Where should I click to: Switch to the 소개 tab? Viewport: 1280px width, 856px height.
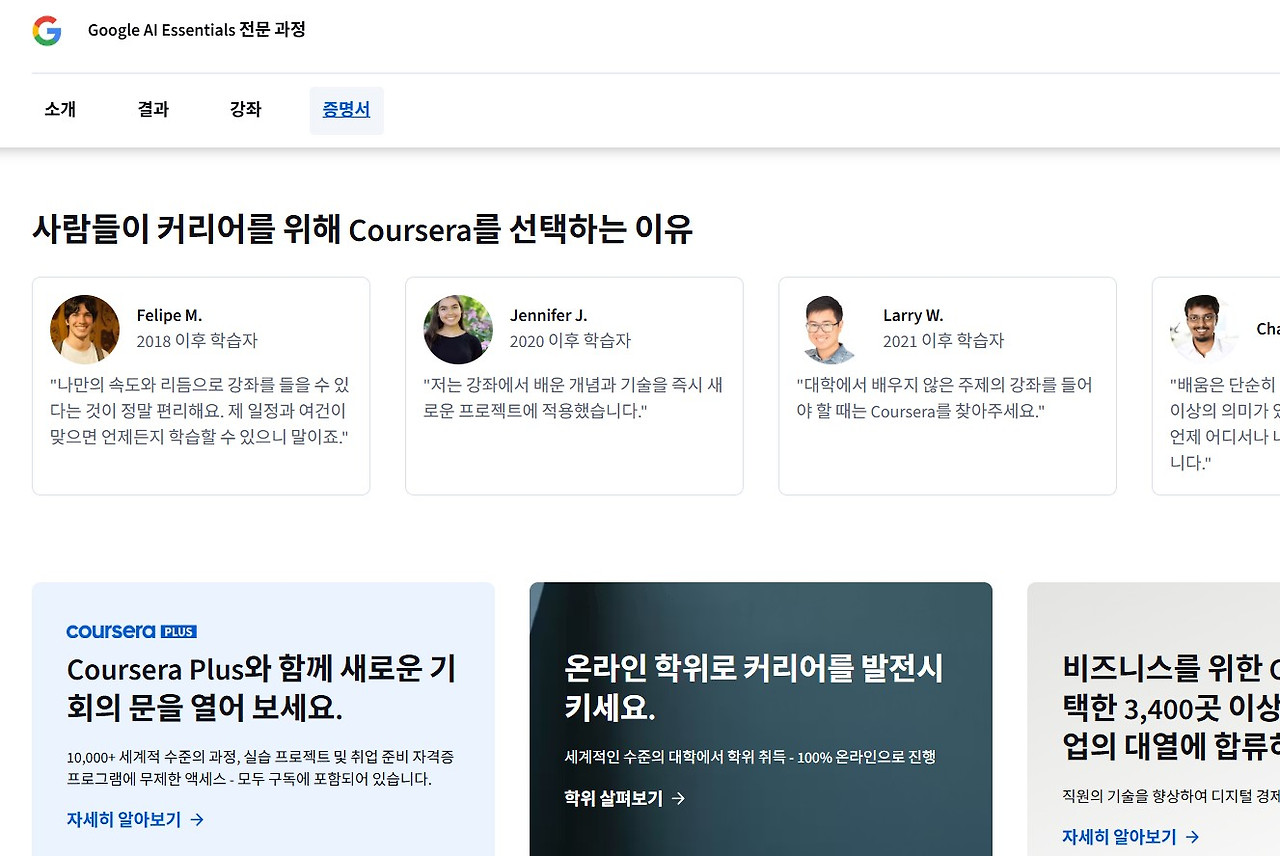[x=60, y=110]
